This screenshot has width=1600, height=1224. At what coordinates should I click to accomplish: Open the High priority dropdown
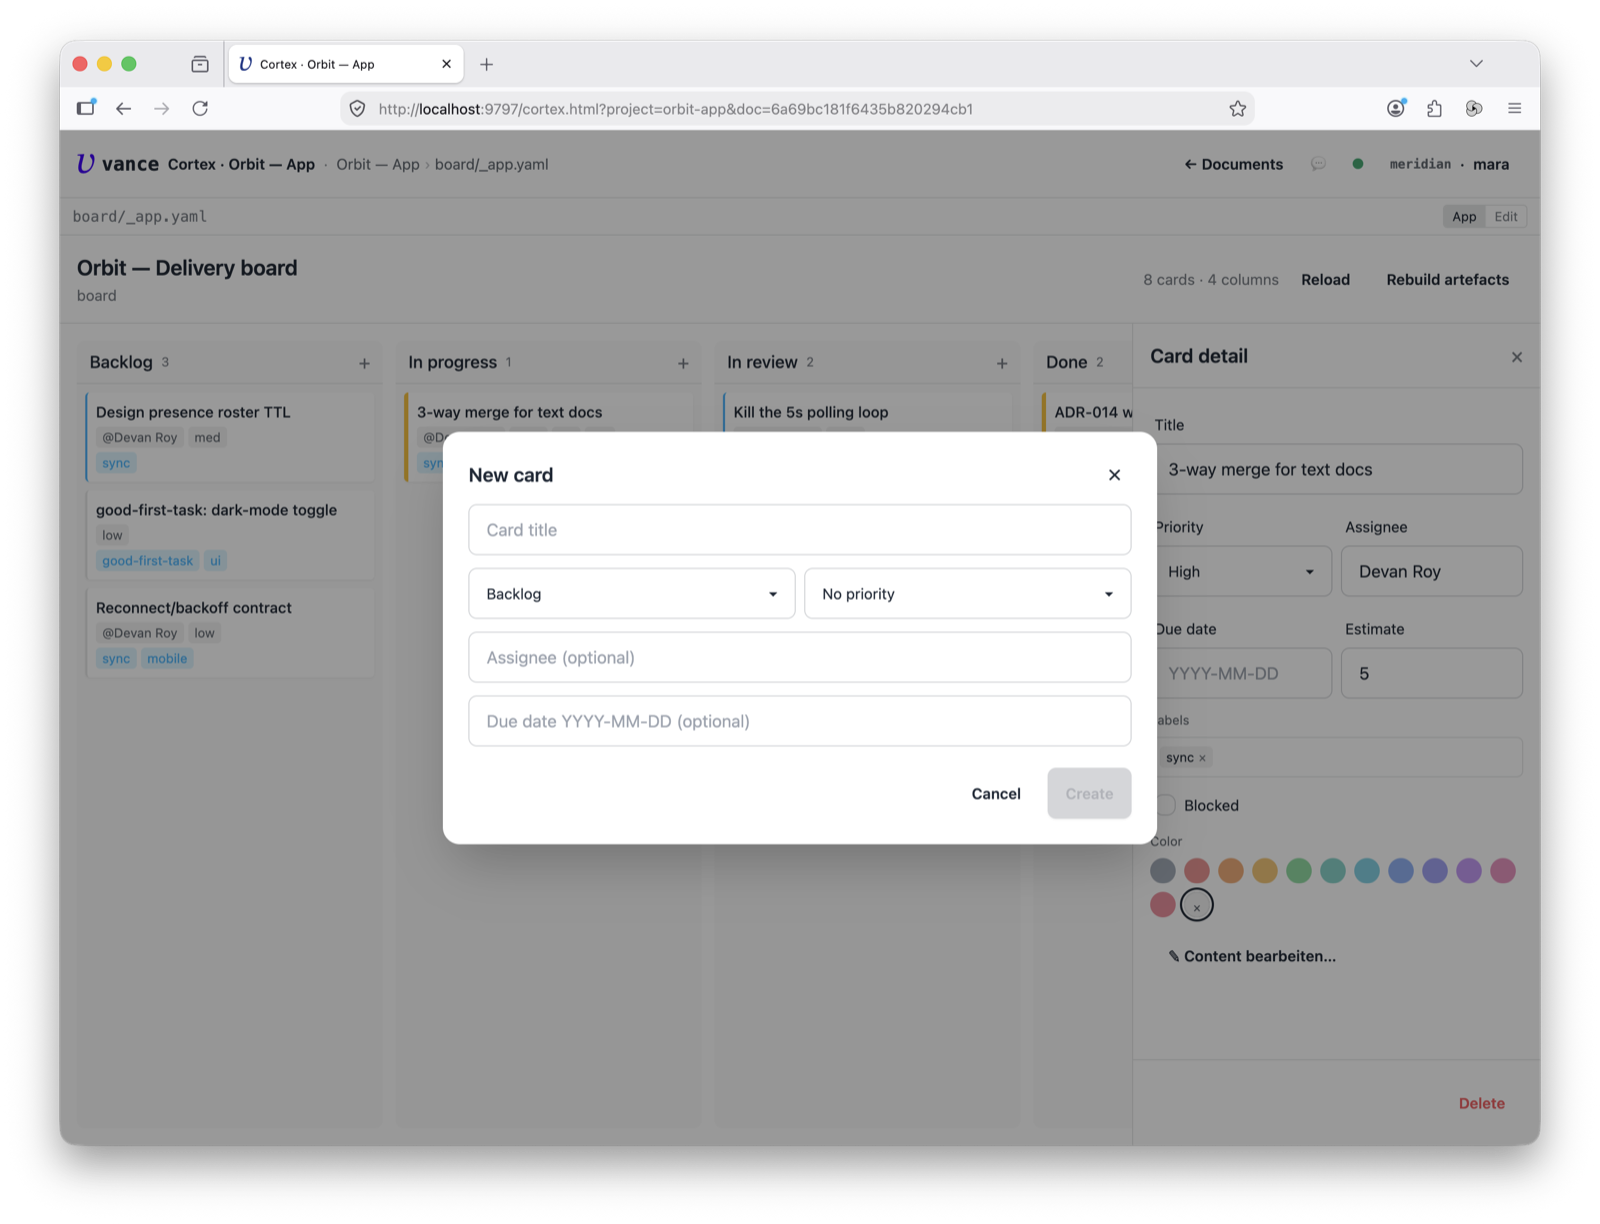click(1243, 571)
